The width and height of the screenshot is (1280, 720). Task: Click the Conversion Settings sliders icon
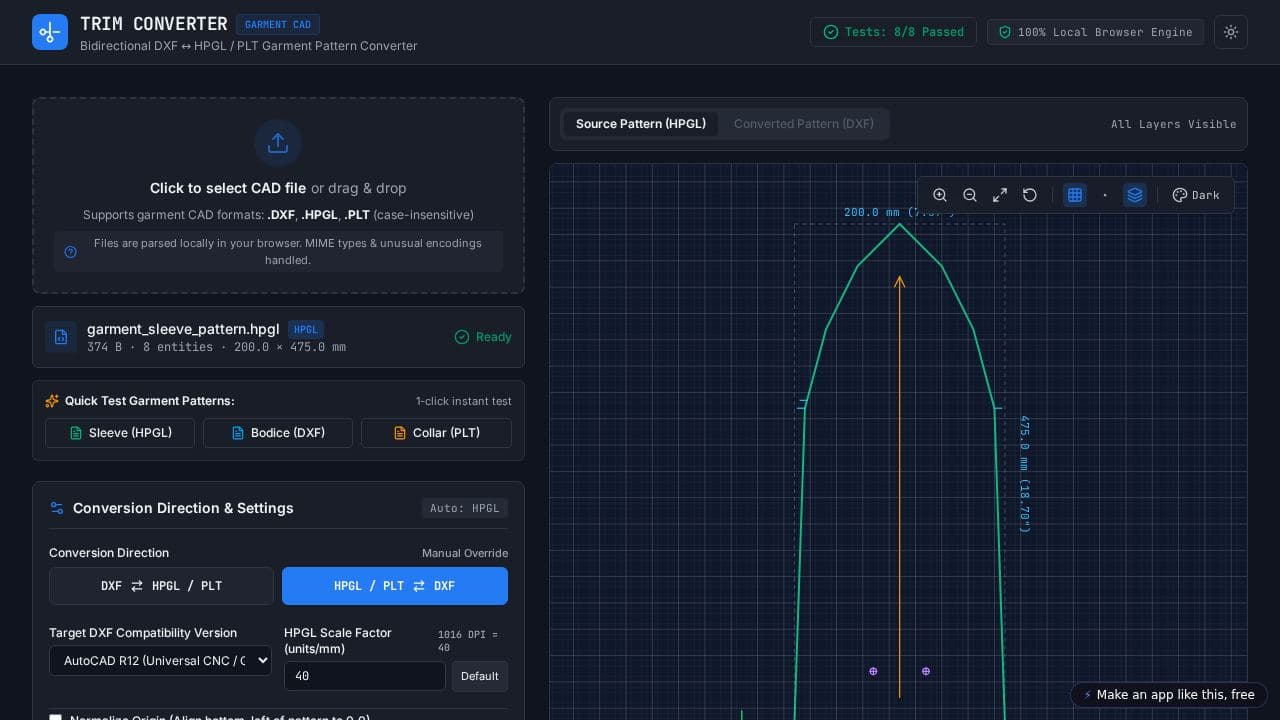point(57,508)
